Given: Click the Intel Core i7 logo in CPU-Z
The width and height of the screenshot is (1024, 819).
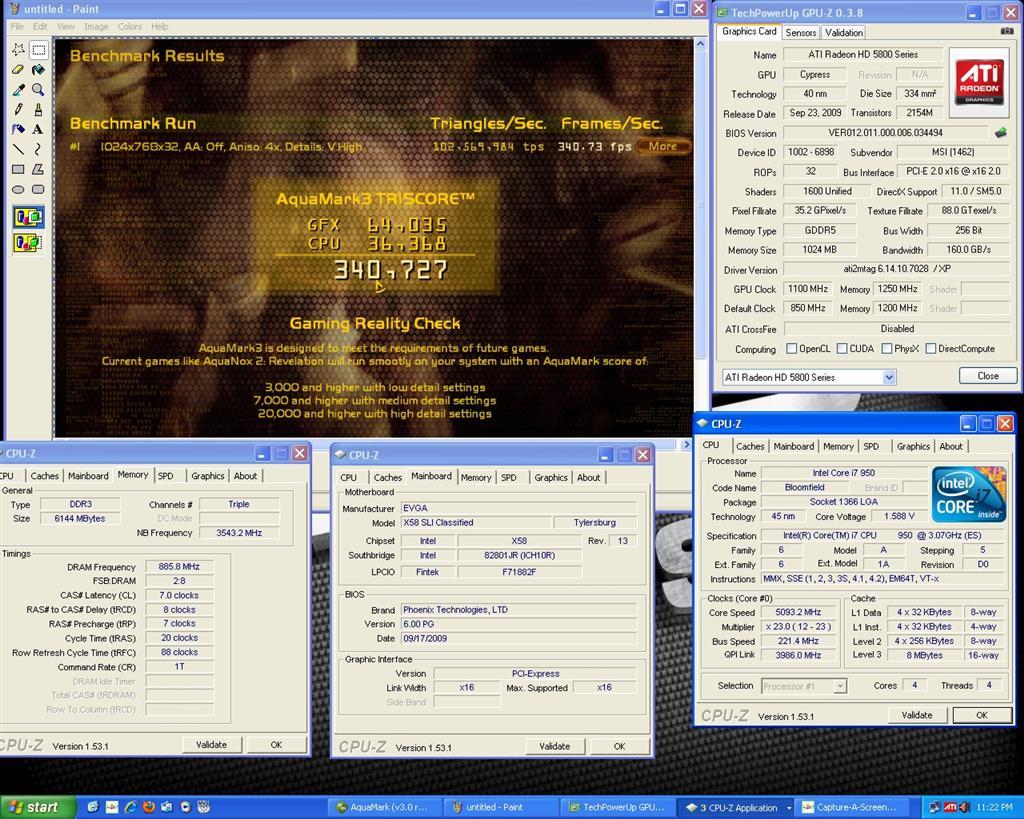Looking at the screenshot, I should click(969, 494).
